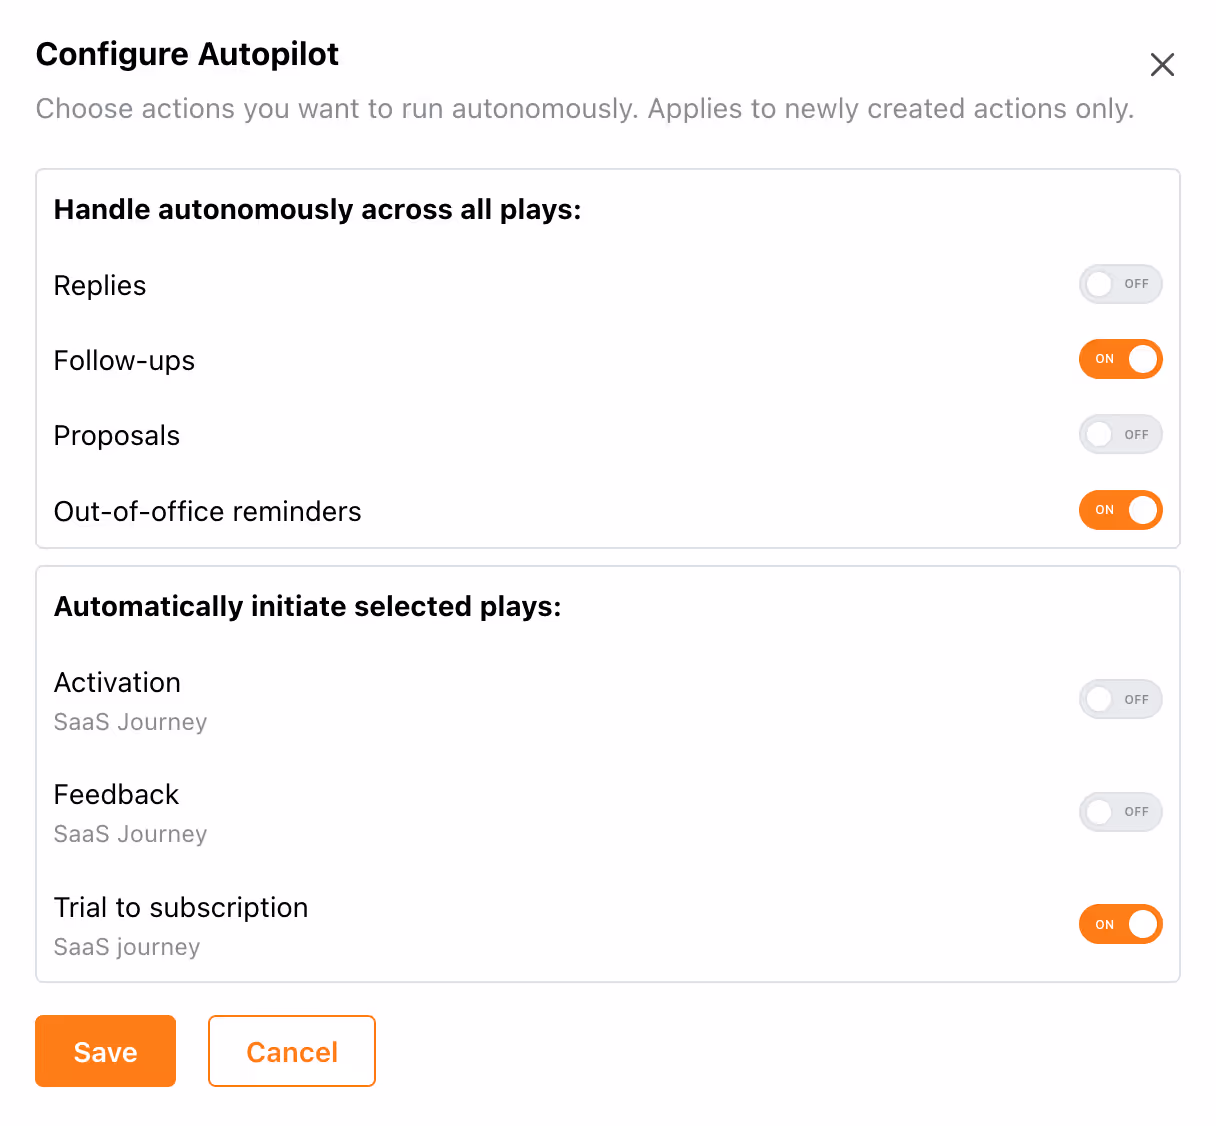Click the Replies label text

(x=100, y=286)
